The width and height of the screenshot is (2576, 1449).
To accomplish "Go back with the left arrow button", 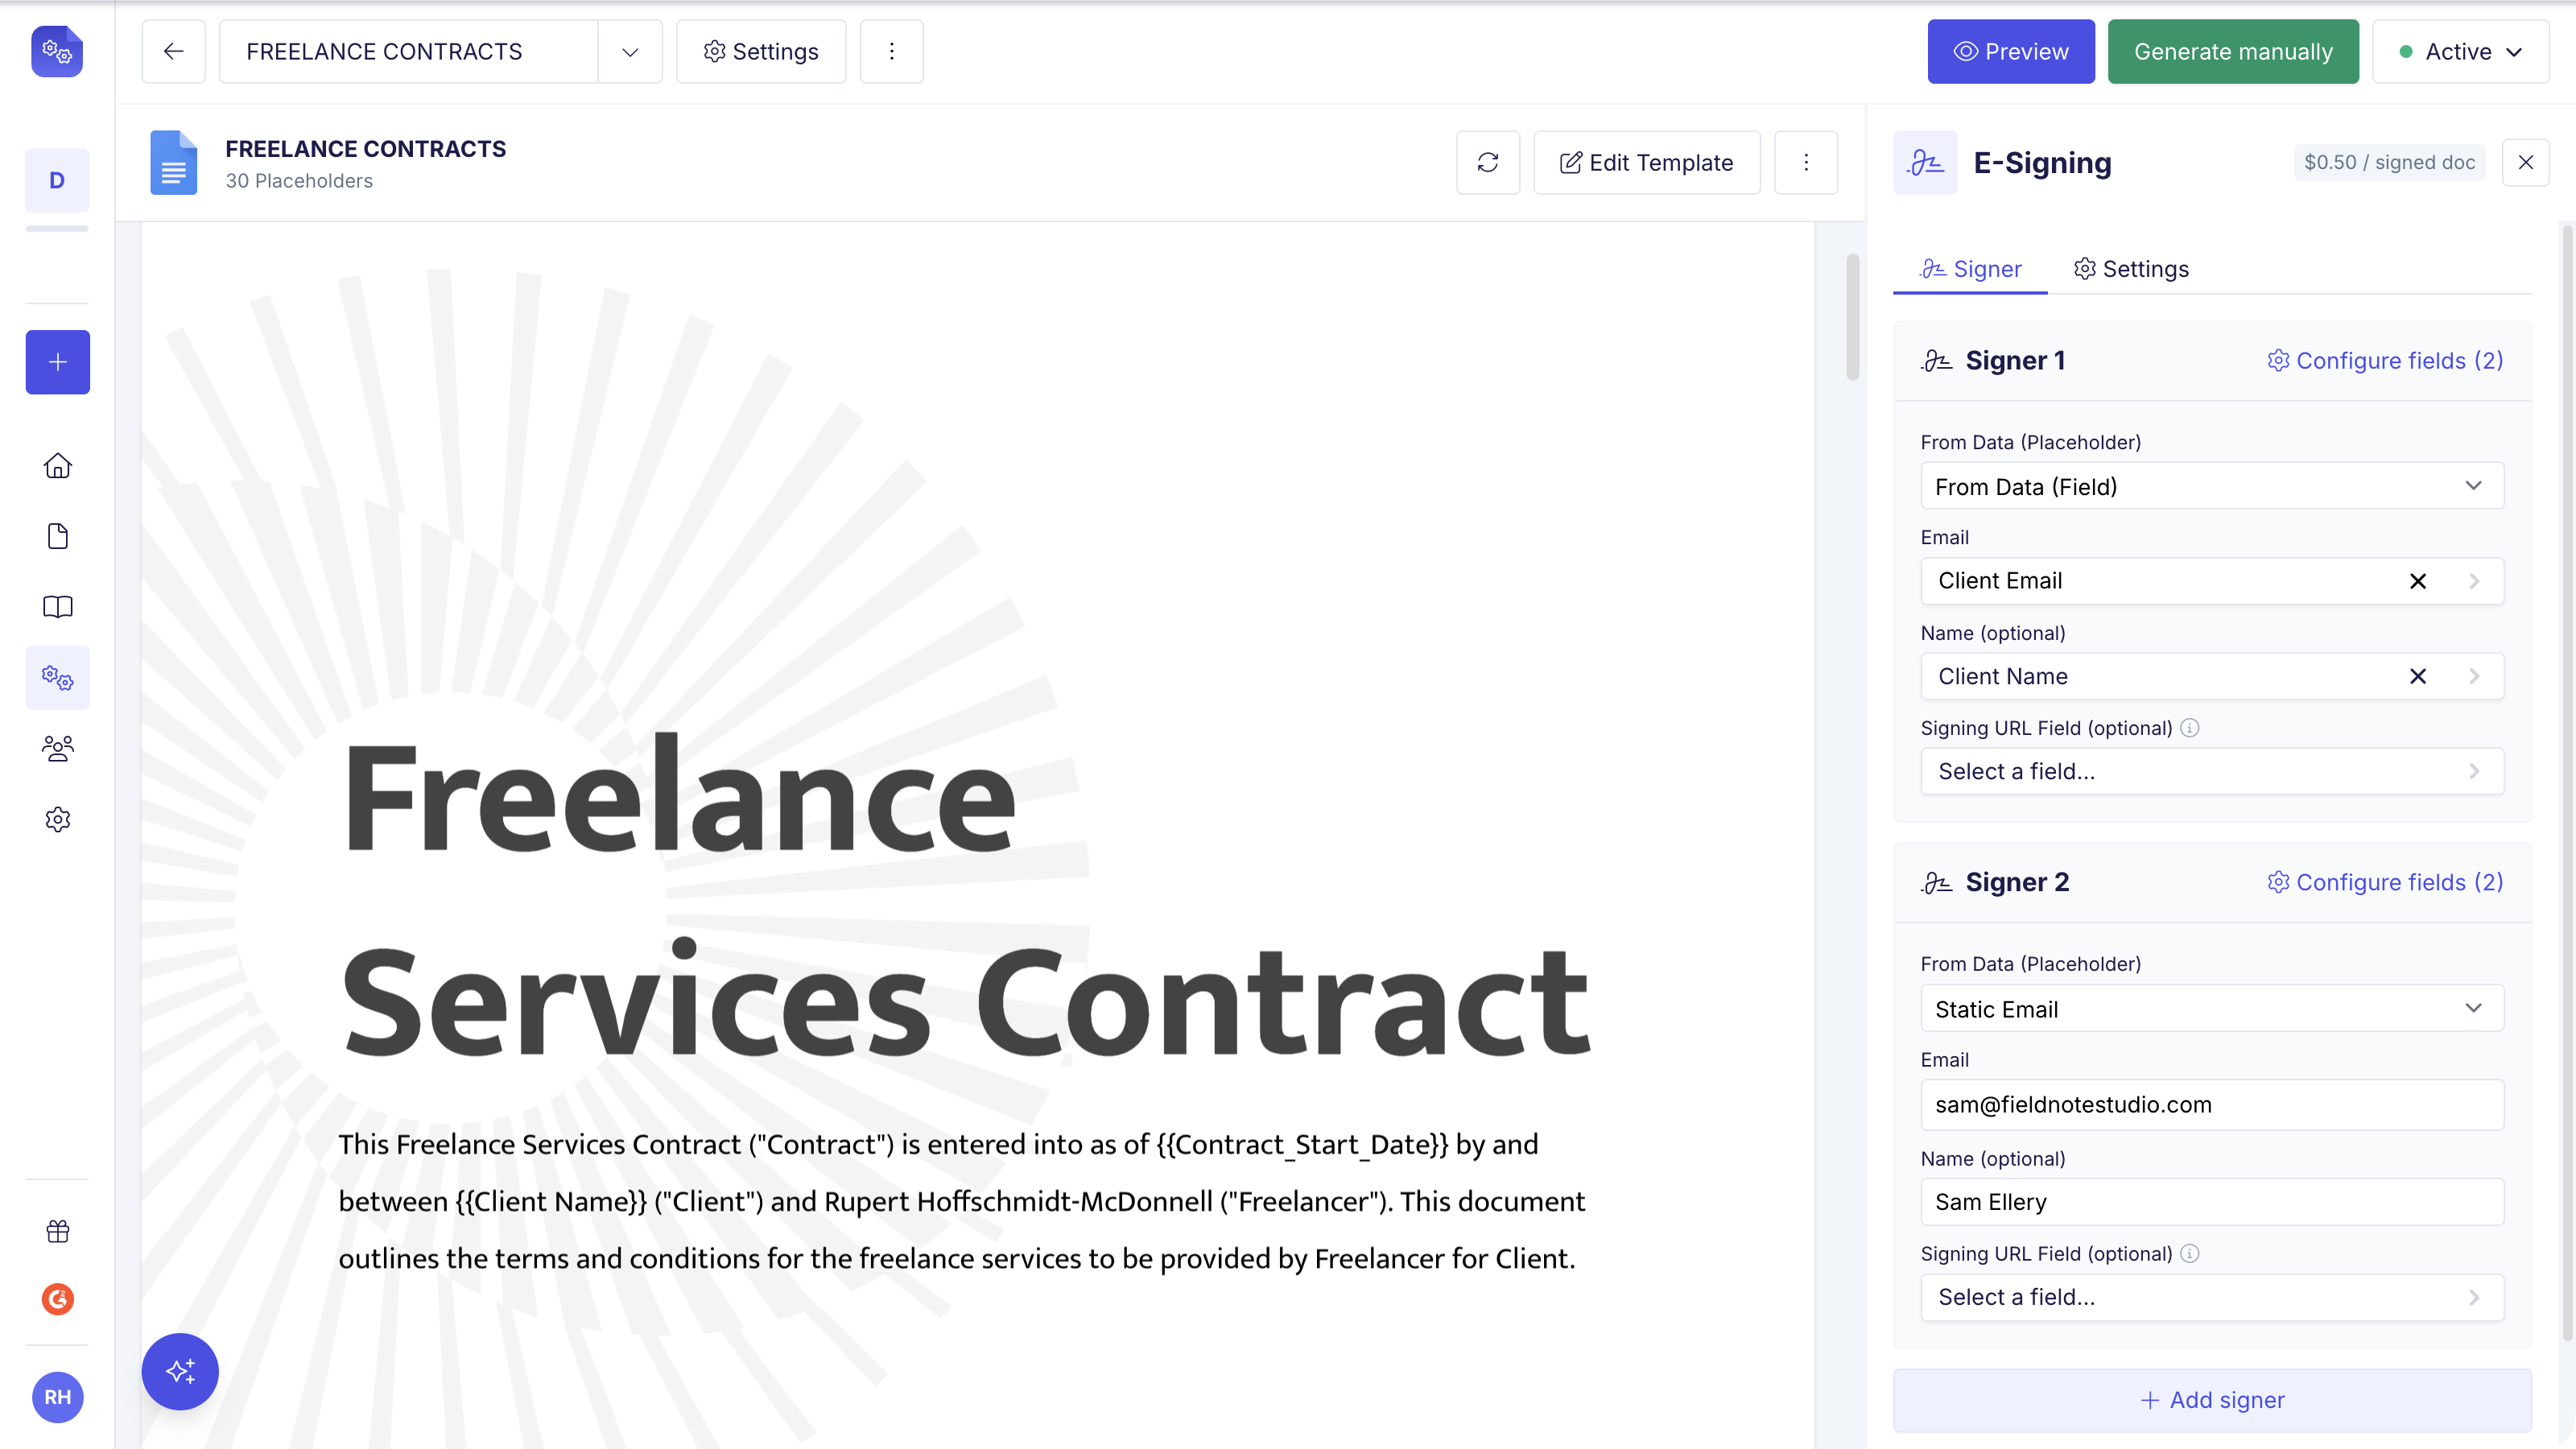I will (173, 51).
